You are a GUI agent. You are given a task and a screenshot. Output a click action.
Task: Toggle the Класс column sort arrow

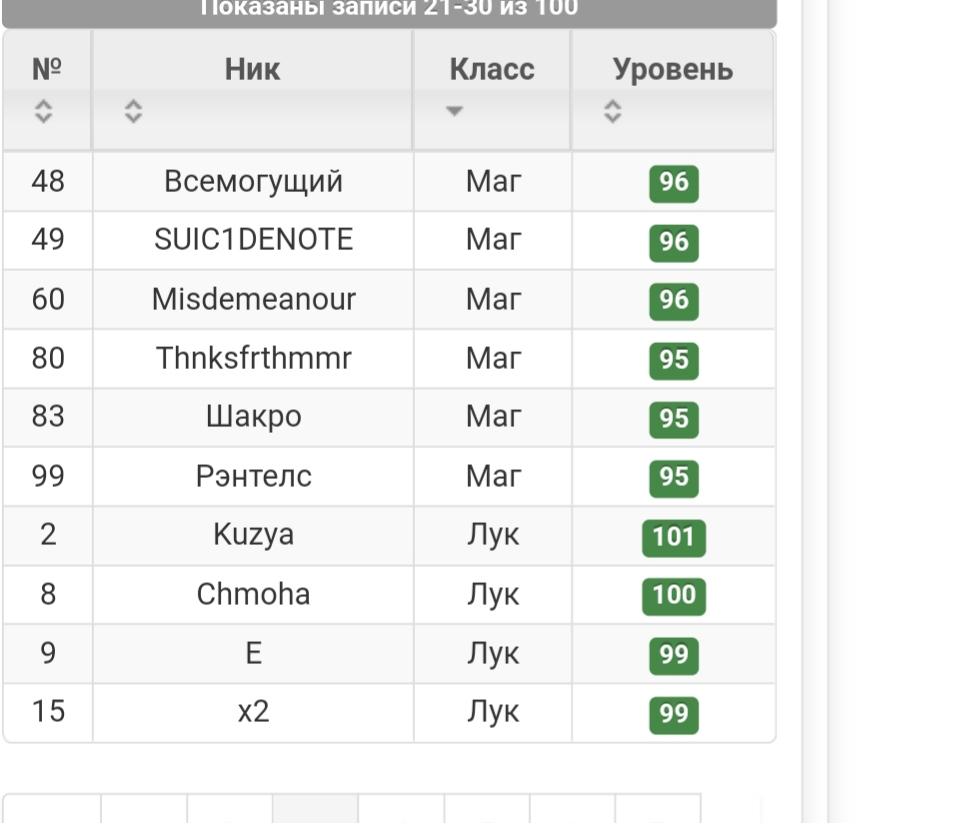455,111
